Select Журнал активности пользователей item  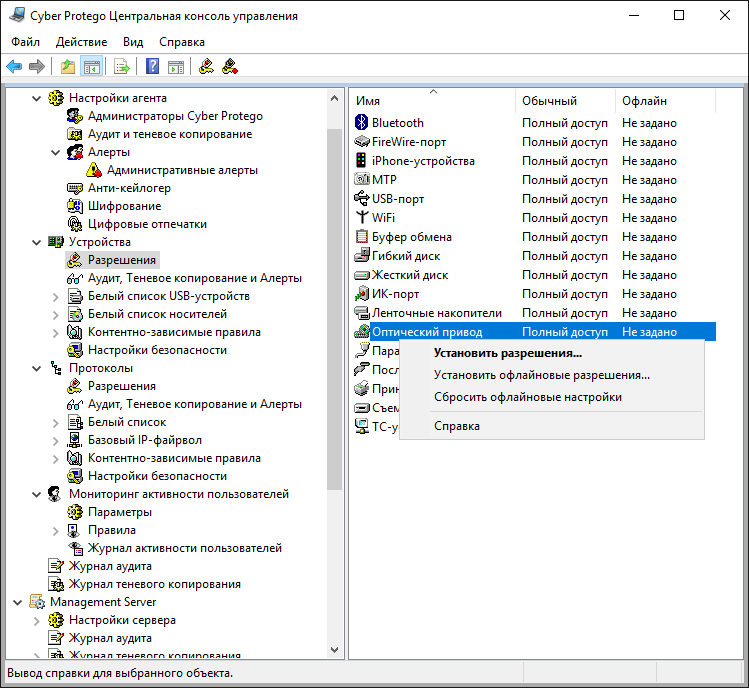[185, 548]
